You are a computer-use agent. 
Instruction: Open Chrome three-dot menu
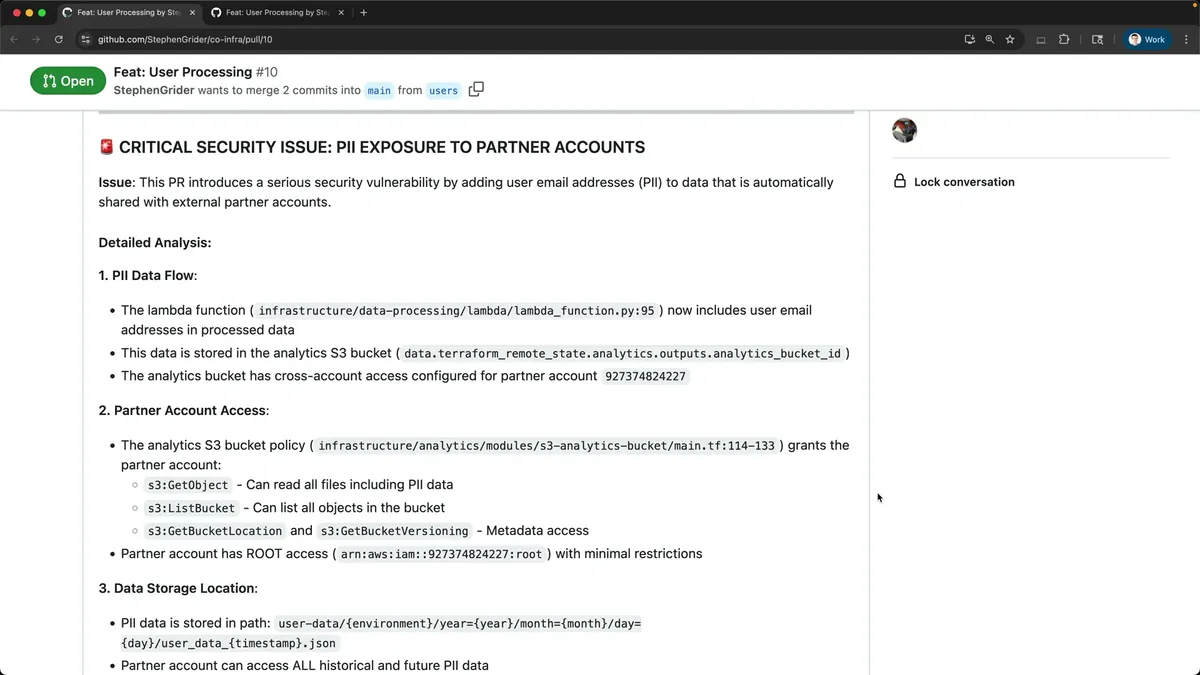point(1186,40)
